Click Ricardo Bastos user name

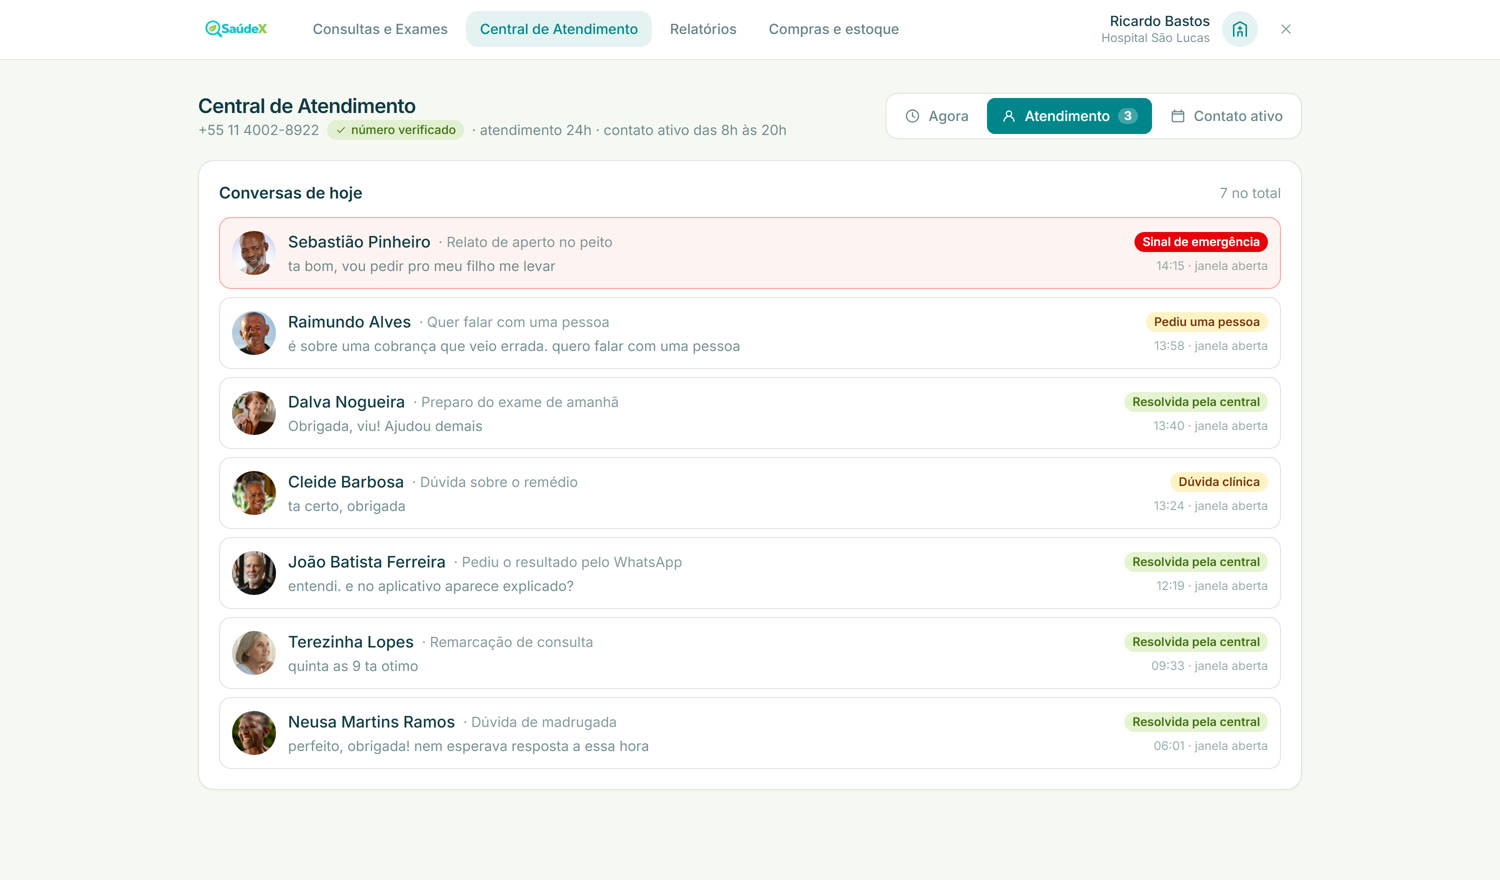pyautogui.click(x=1159, y=21)
